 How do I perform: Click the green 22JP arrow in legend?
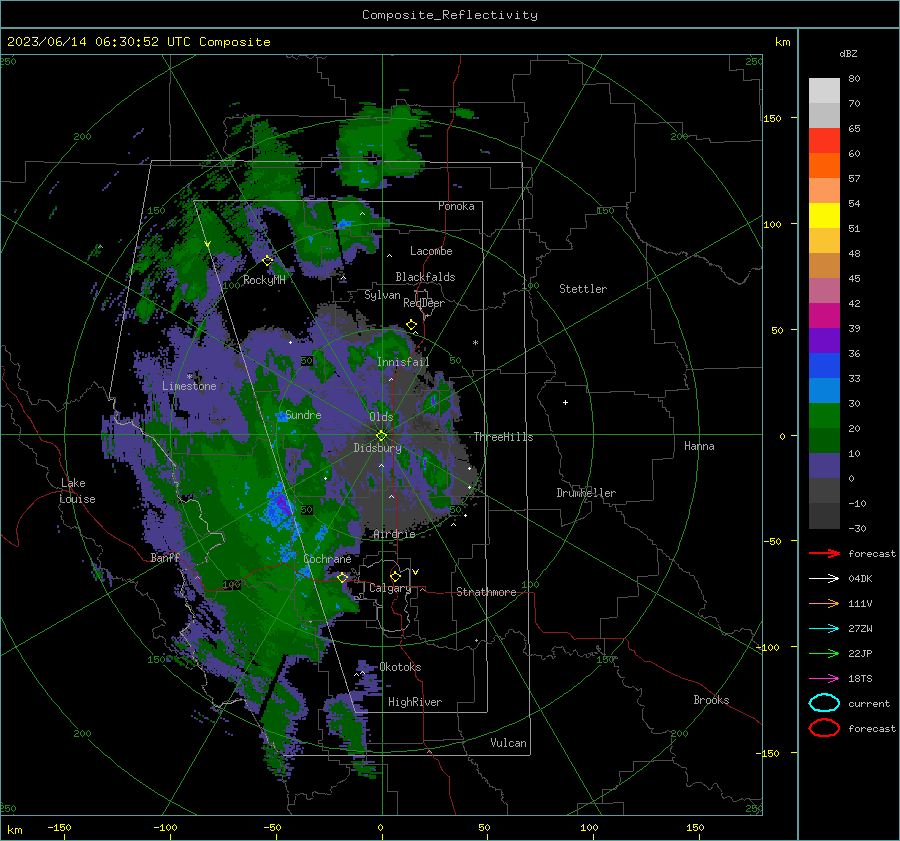824,653
